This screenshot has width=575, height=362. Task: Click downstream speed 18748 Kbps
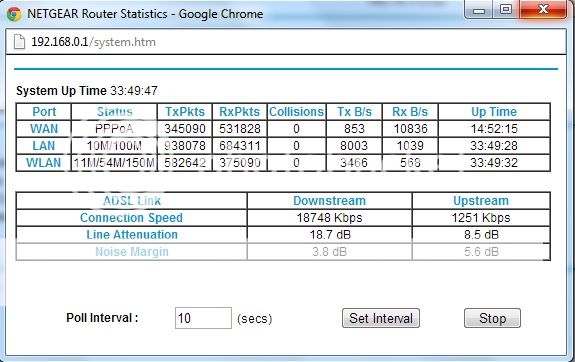pyautogui.click(x=329, y=217)
